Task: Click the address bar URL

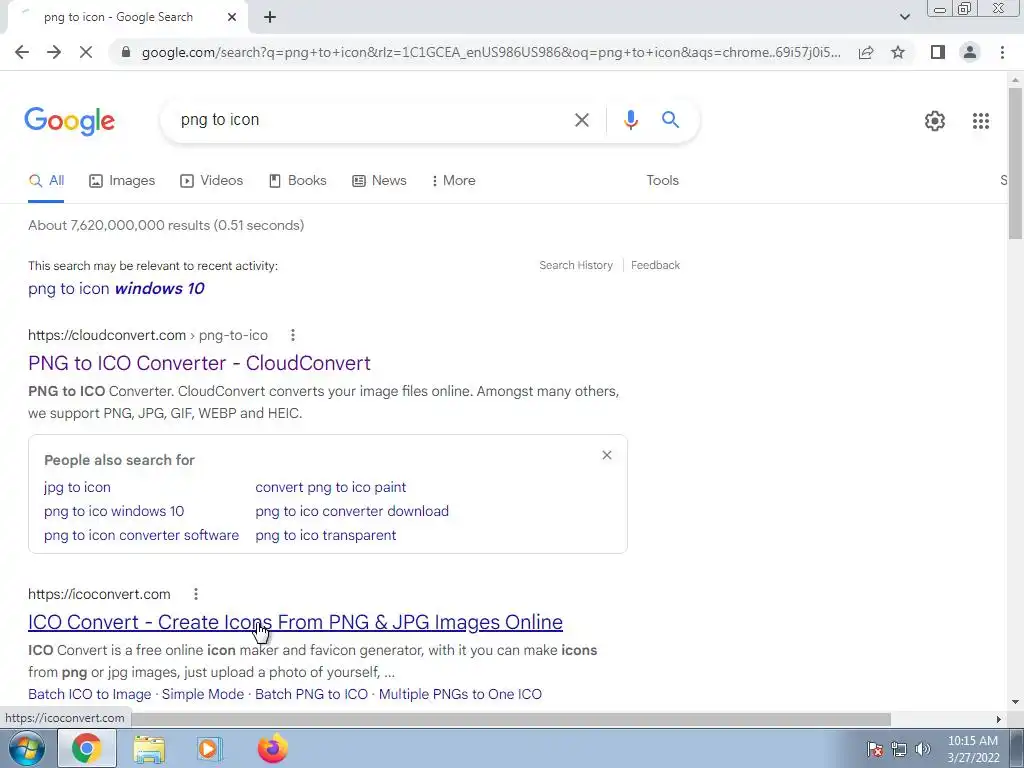Action: click(x=490, y=52)
